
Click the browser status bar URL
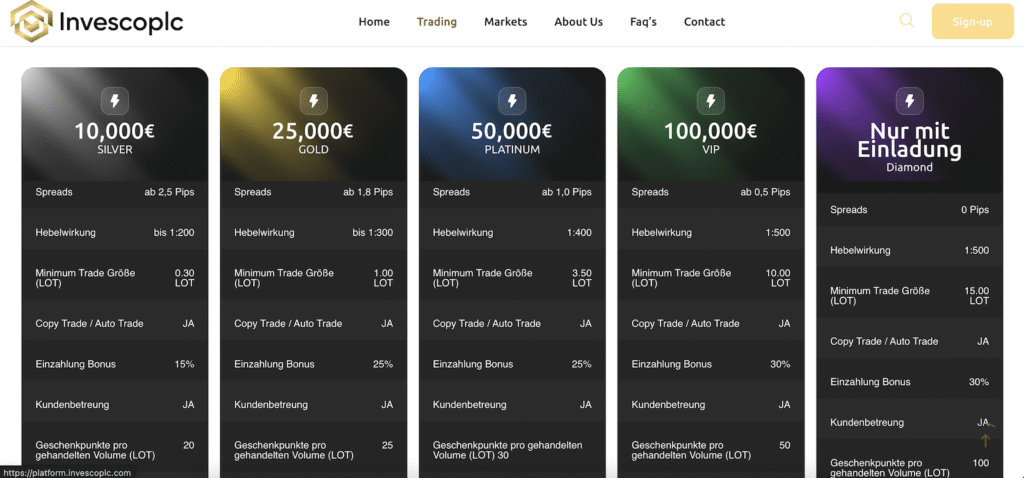click(68, 473)
